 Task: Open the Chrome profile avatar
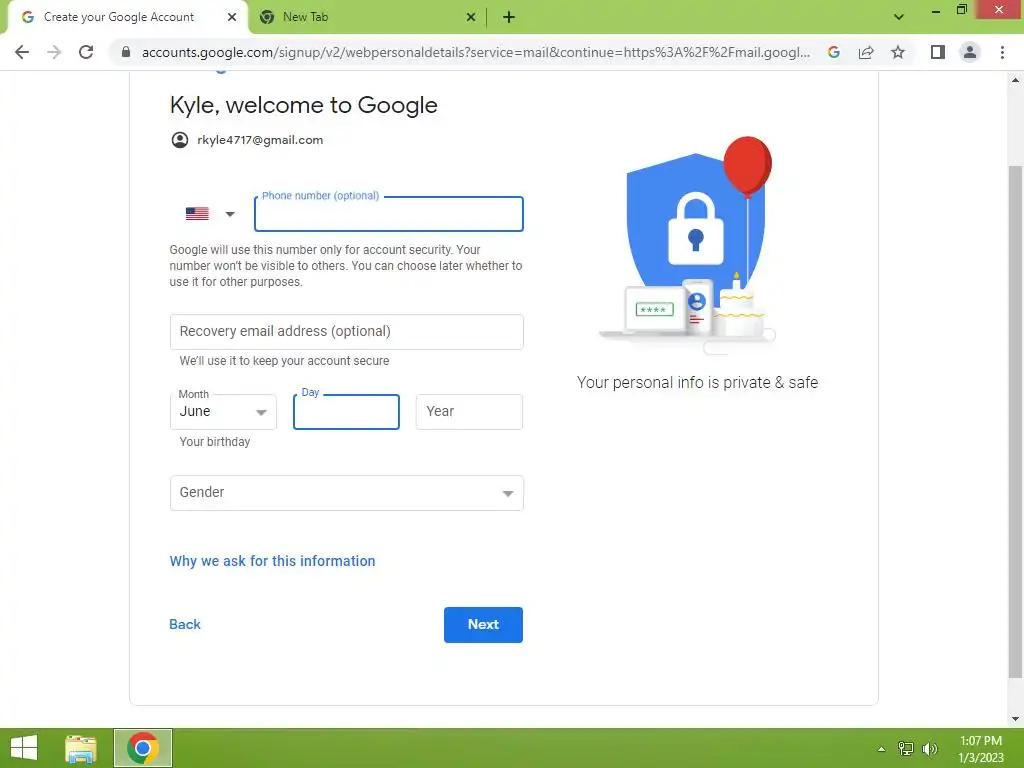(x=970, y=52)
